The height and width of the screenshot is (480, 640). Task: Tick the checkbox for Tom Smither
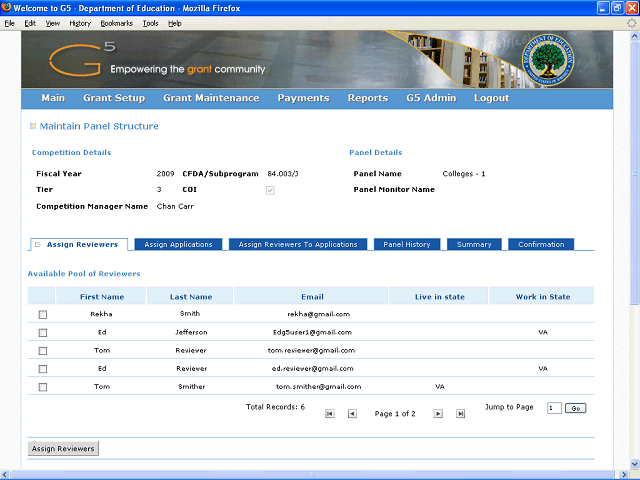(x=42, y=386)
